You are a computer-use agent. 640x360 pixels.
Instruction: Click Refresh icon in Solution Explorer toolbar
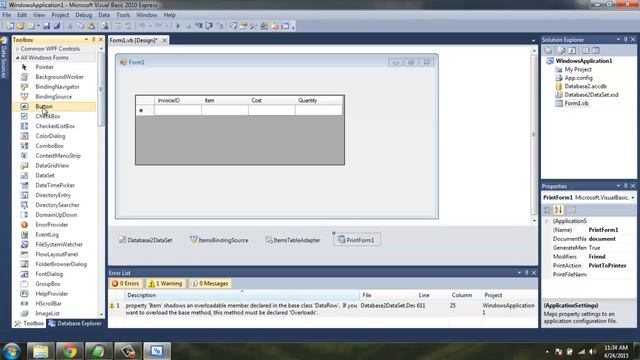point(572,50)
